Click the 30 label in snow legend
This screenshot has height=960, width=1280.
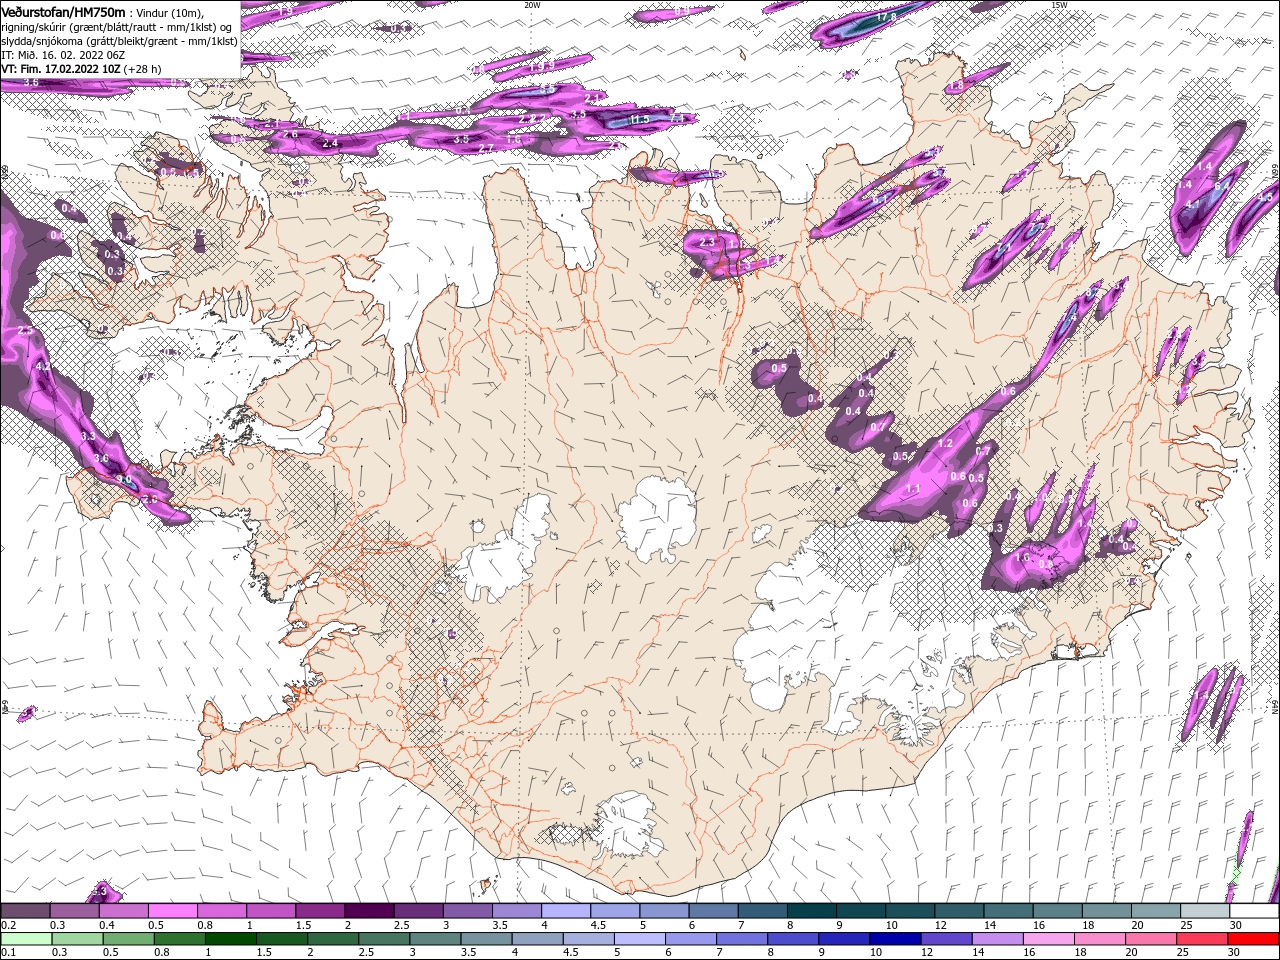tap(1236, 925)
